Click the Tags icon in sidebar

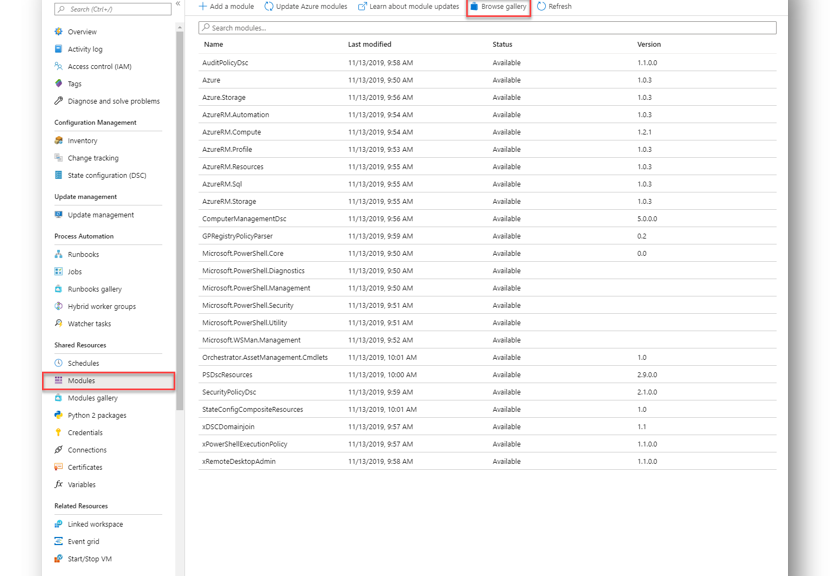click(x=58, y=84)
